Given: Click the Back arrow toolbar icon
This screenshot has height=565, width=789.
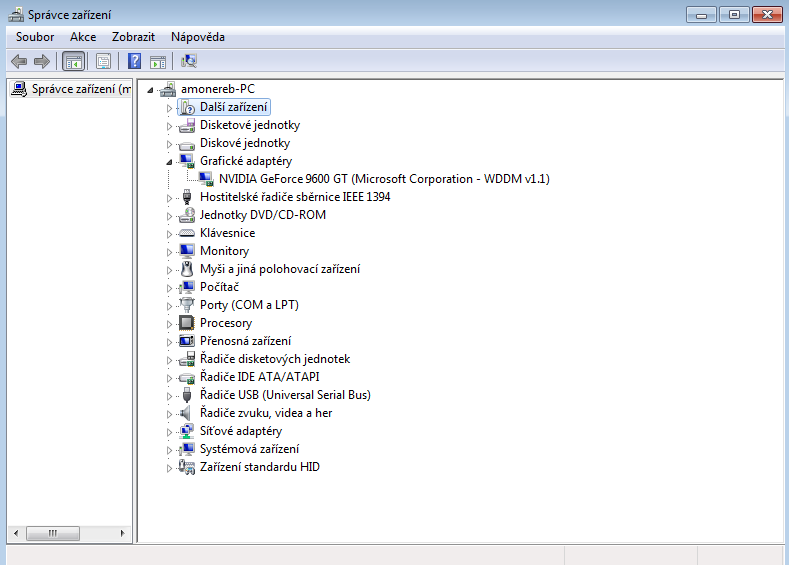Looking at the screenshot, I should point(19,61).
